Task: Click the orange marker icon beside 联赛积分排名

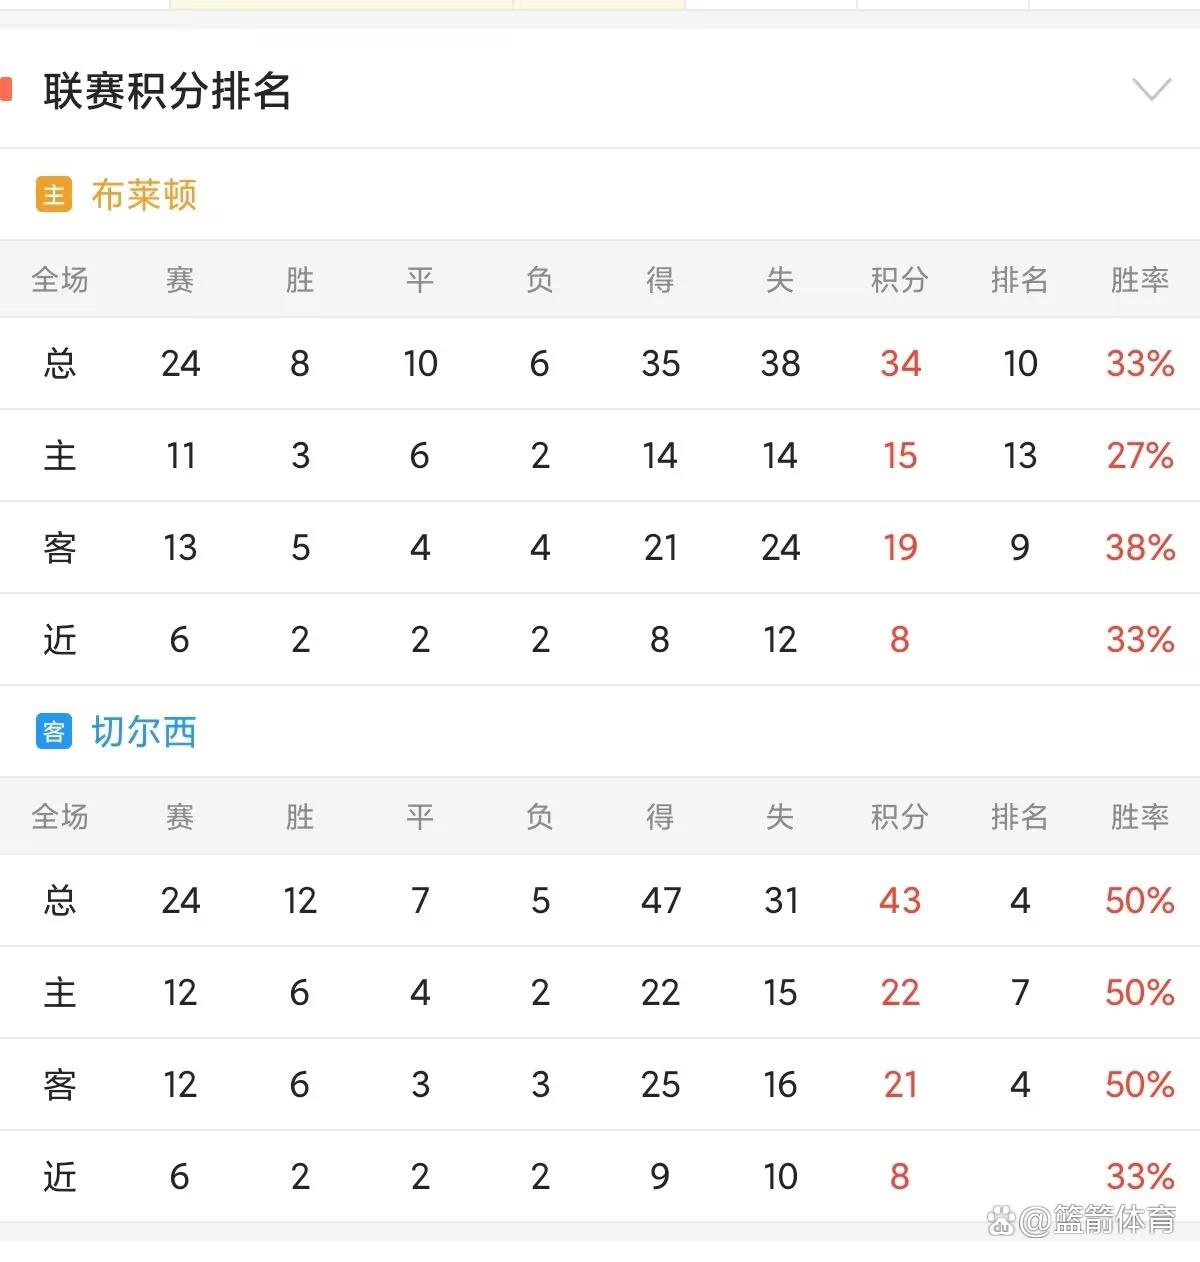Action: 8,90
